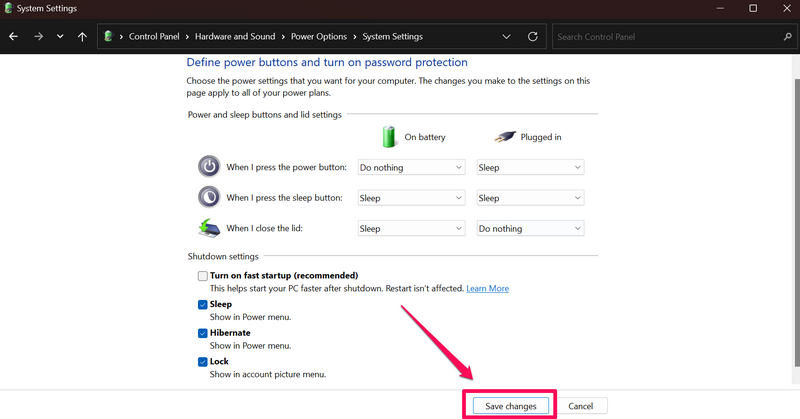Viewport: 800px width, 419px height.
Task: Click the Back navigation arrow
Action: tap(14, 37)
